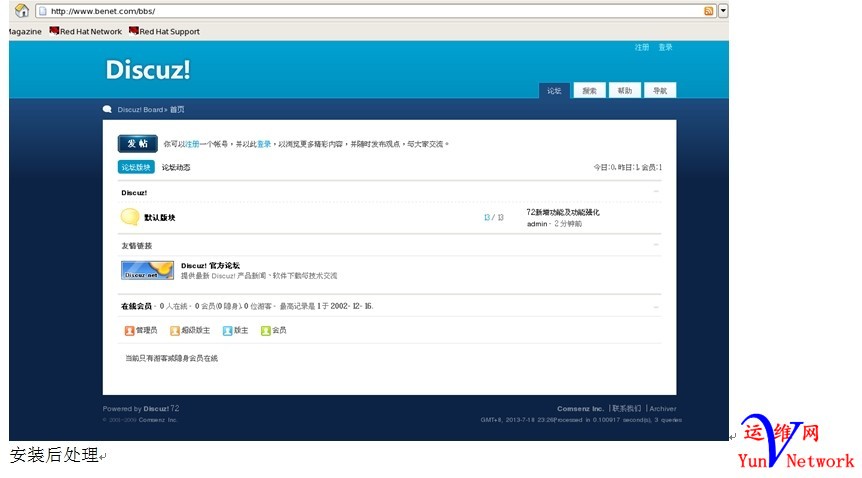Open the Red Hat Network bookmark
862x478 pixels.
pos(86,31)
